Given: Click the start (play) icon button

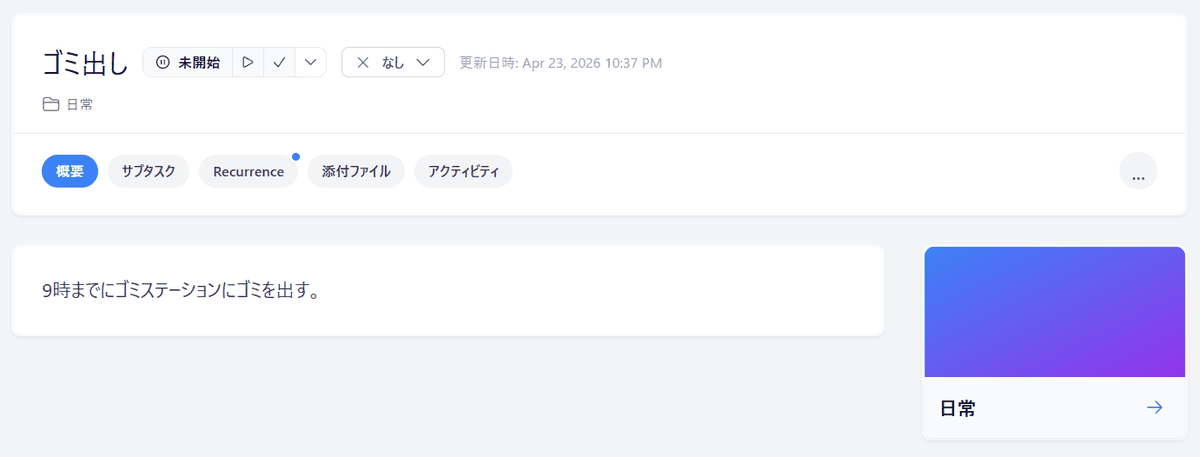Looking at the screenshot, I should point(248,63).
